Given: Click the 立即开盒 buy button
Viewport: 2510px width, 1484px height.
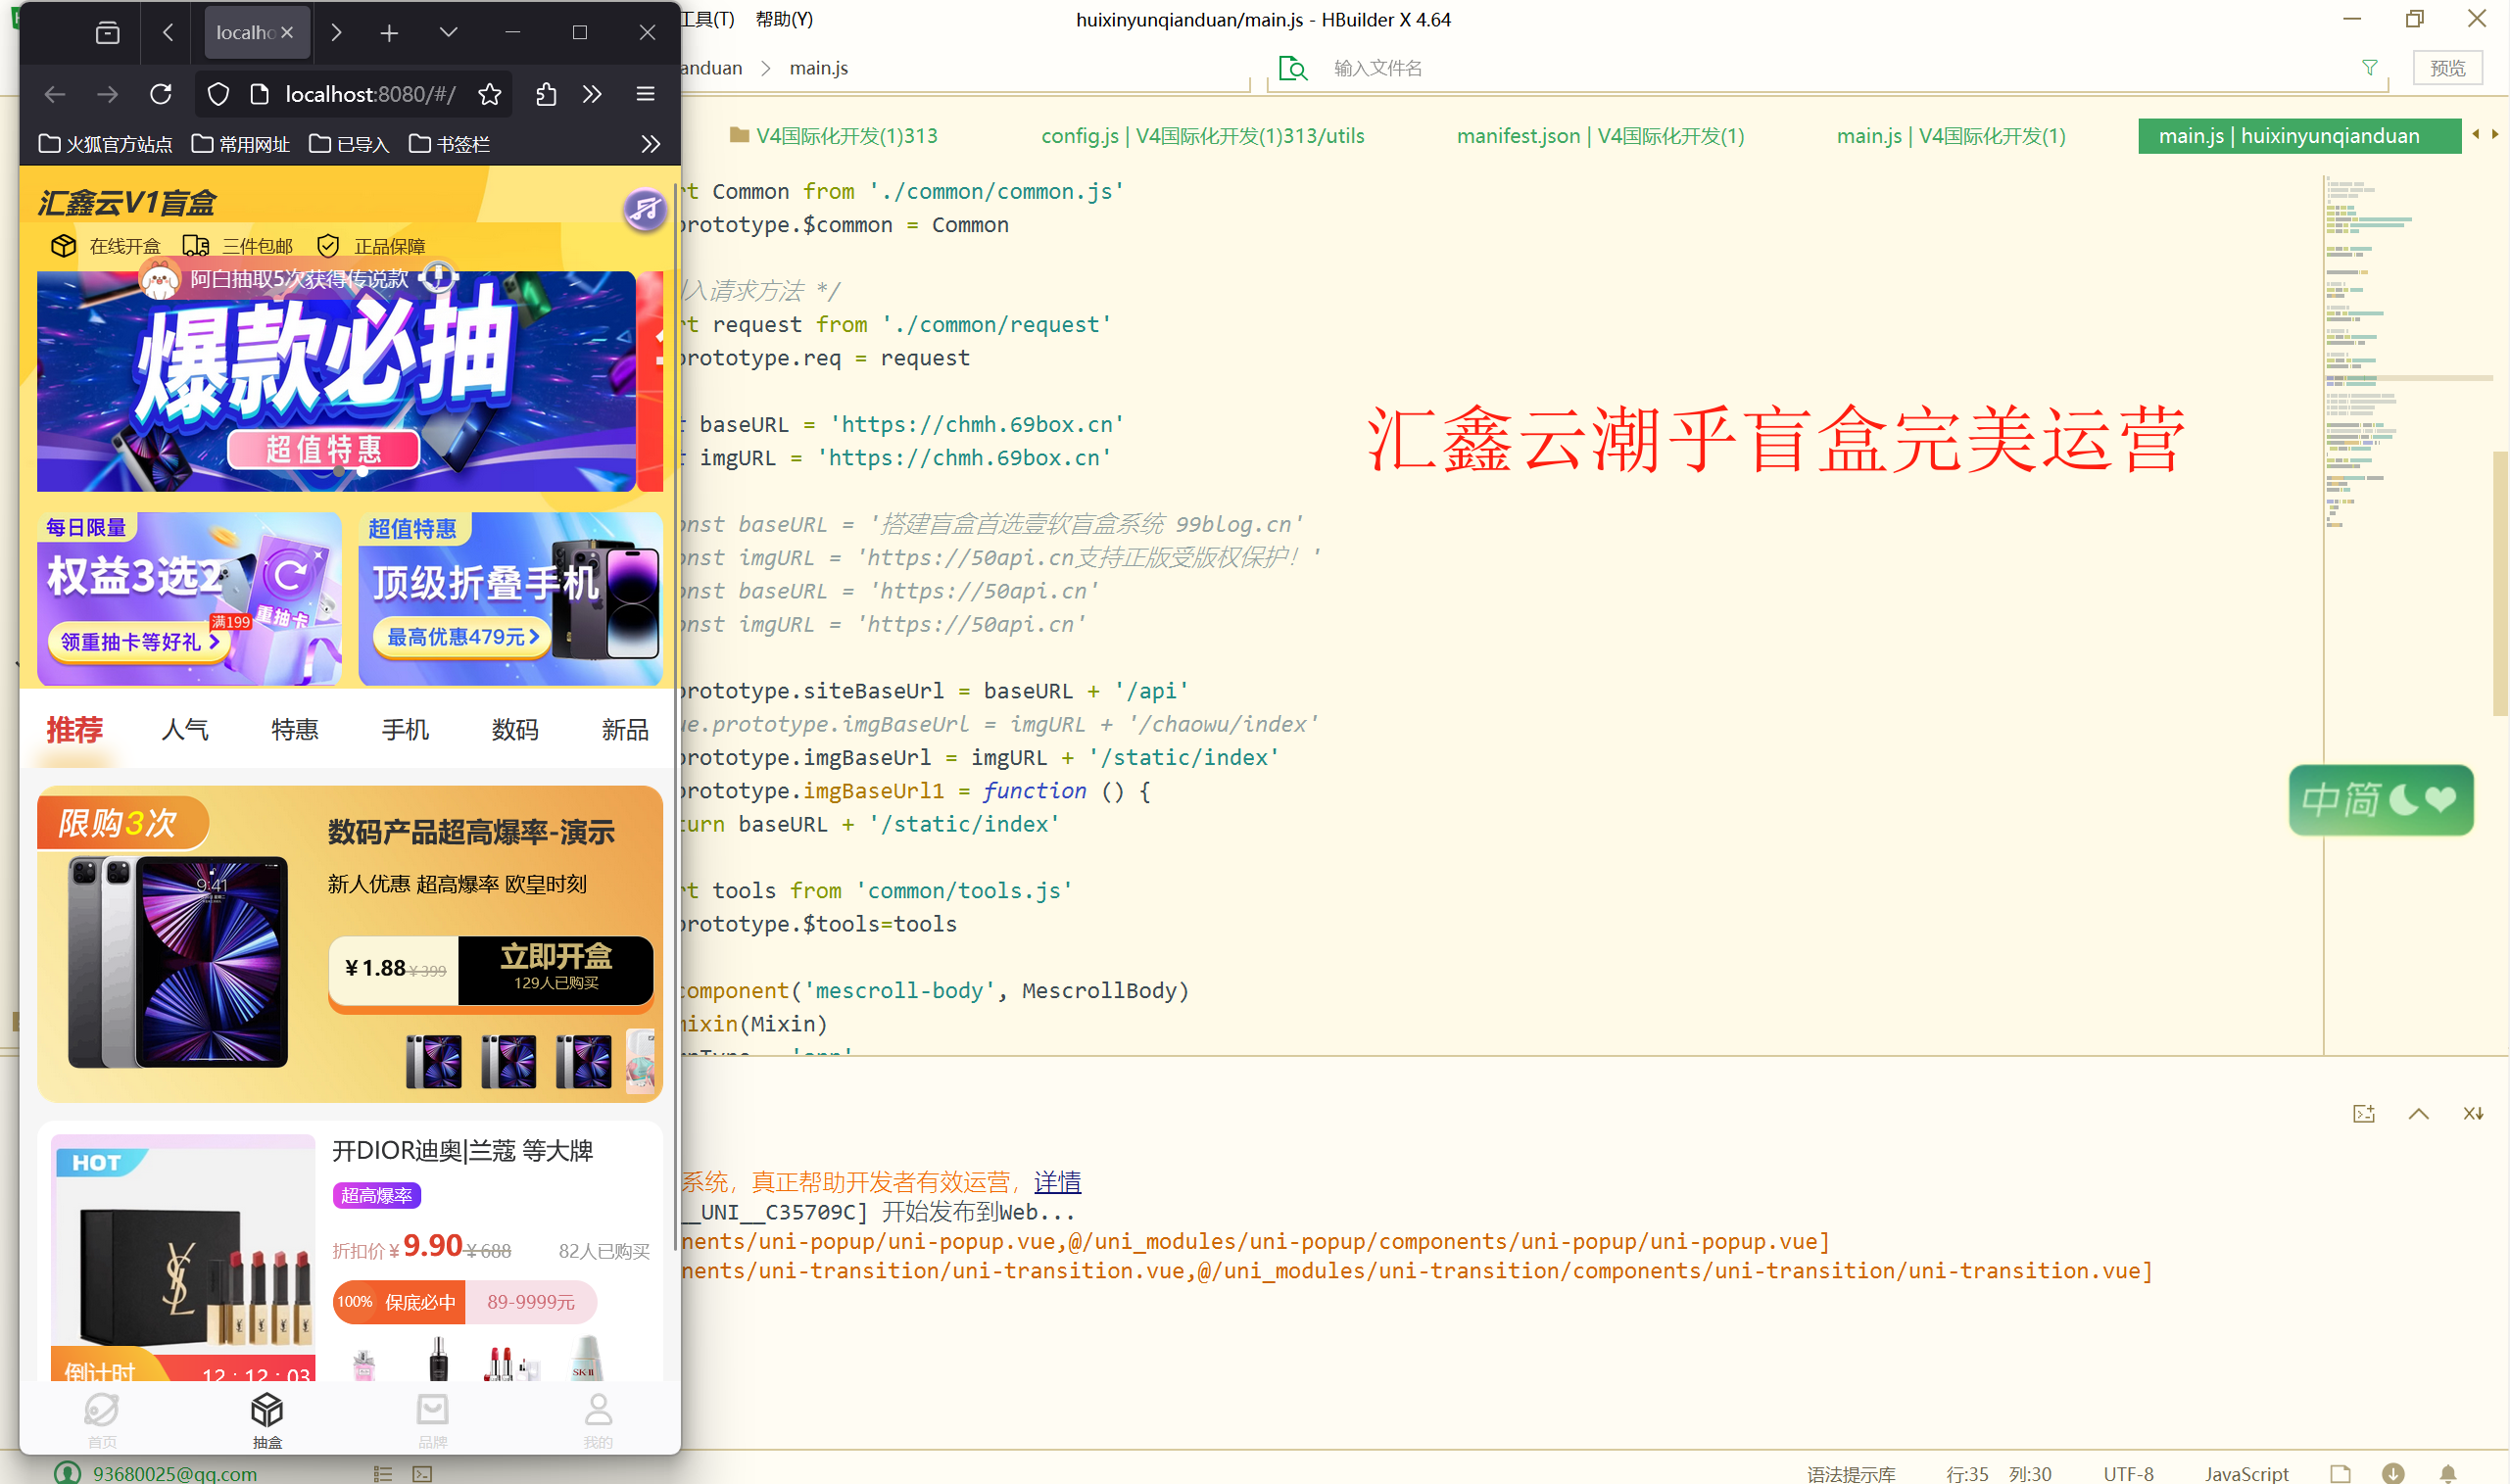Looking at the screenshot, I should [x=555, y=967].
